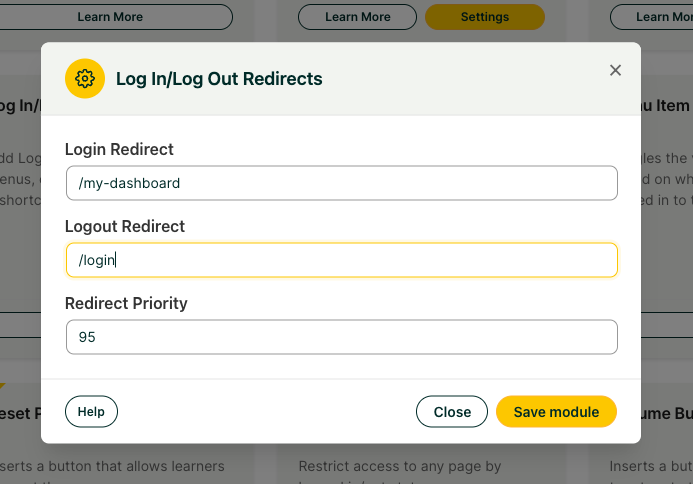Focus the Login Redirect field containing /my-dashboard

point(342,183)
